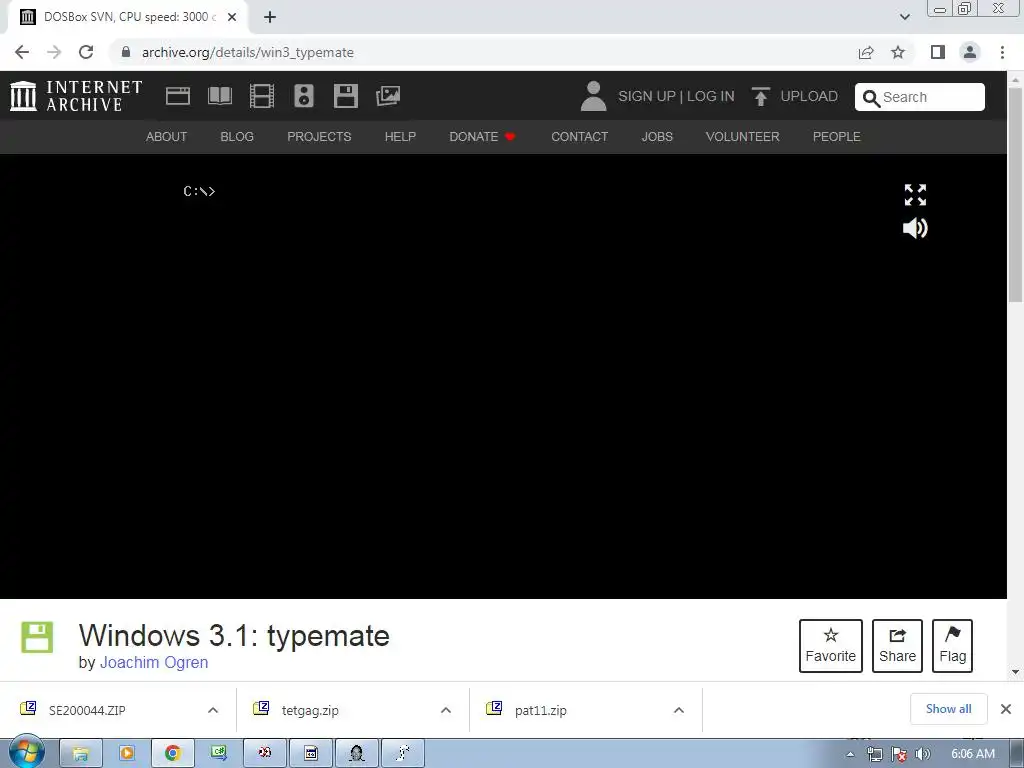Mute the emulator sound
The width and height of the screenshot is (1024, 768).
pos(915,228)
